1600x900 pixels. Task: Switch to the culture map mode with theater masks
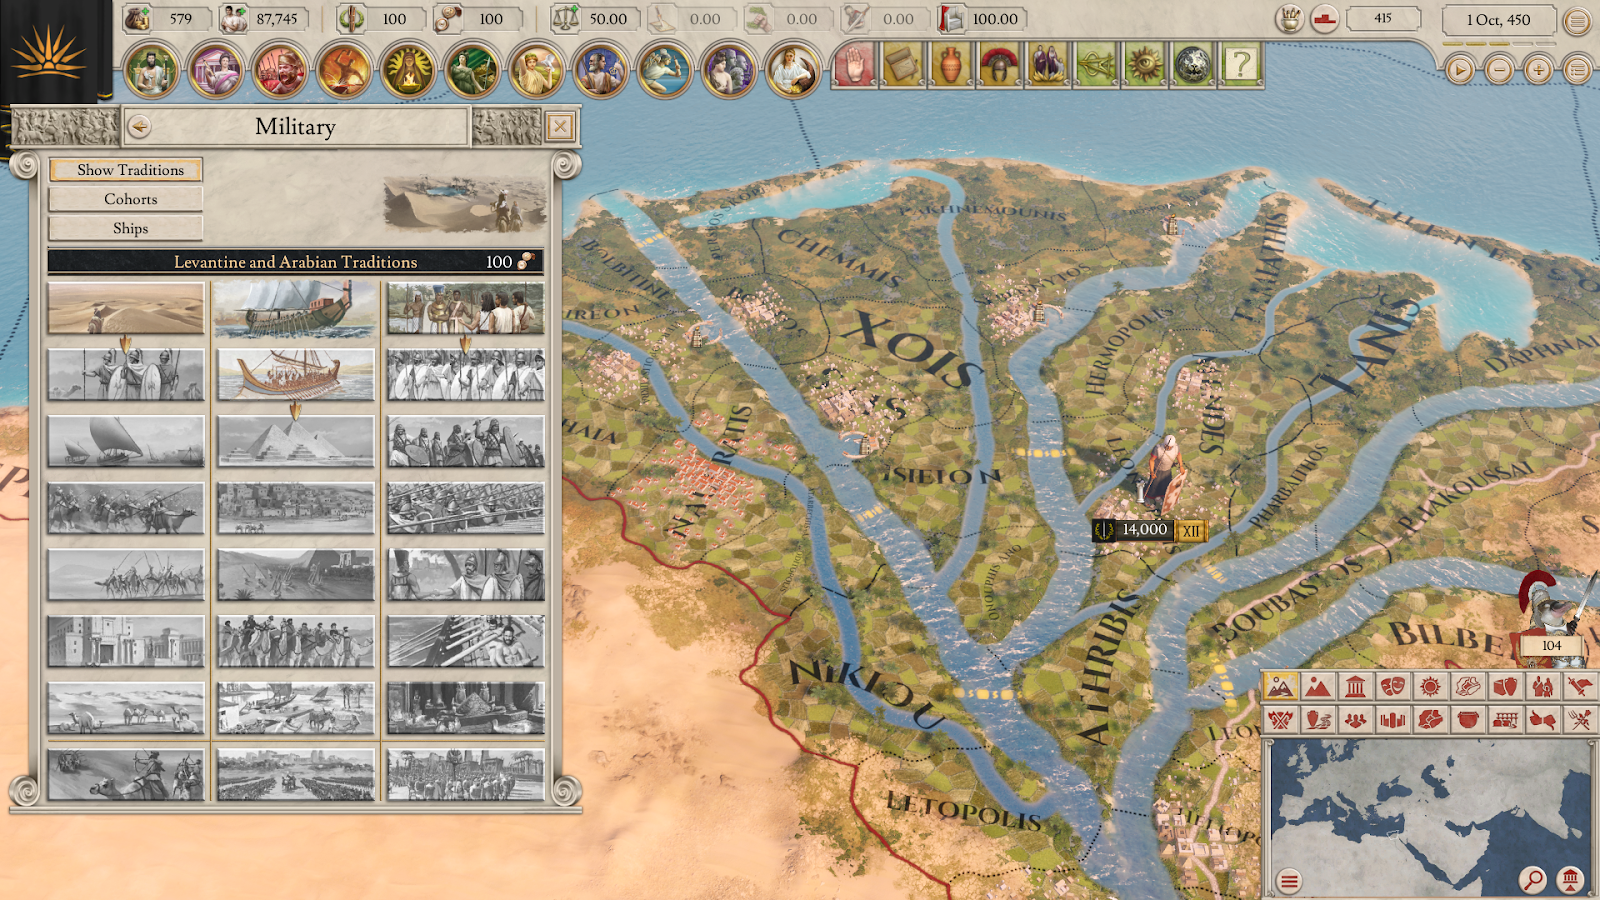click(x=1393, y=686)
